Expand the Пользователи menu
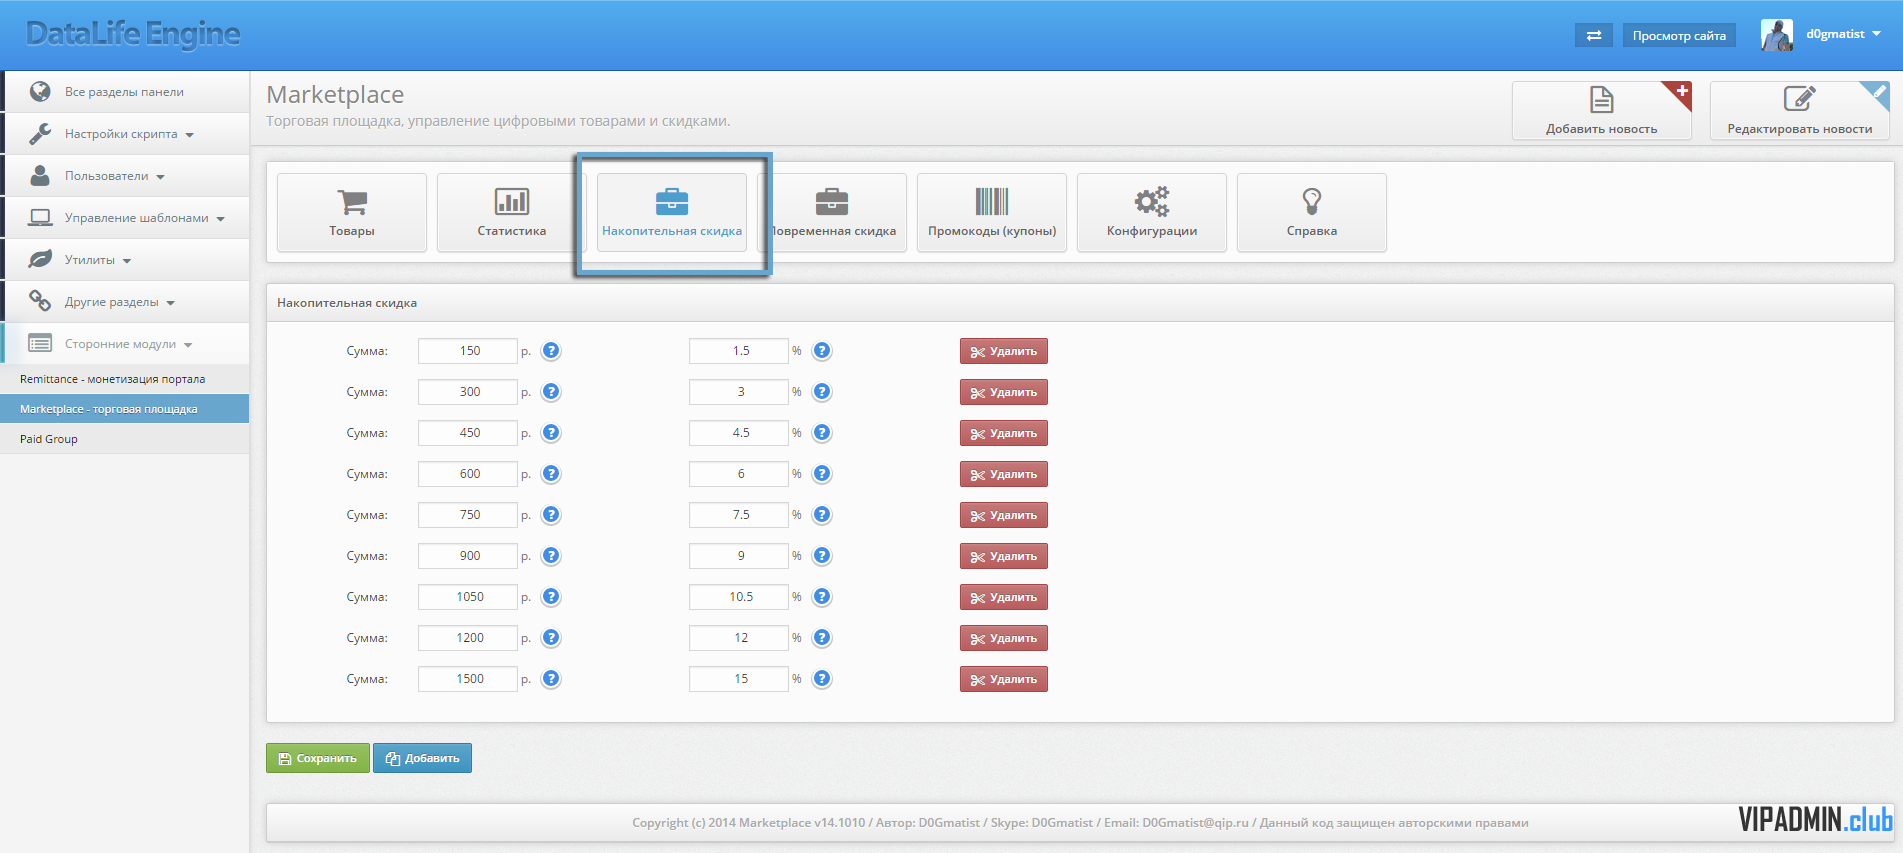 [x=125, y=176]
